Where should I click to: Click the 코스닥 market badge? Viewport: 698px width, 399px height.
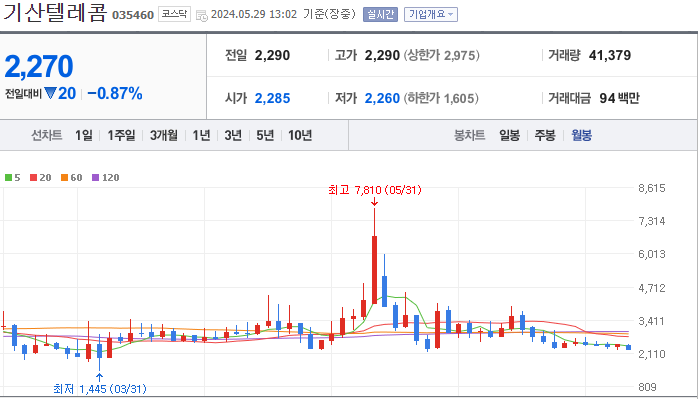[x=174, y=14]
